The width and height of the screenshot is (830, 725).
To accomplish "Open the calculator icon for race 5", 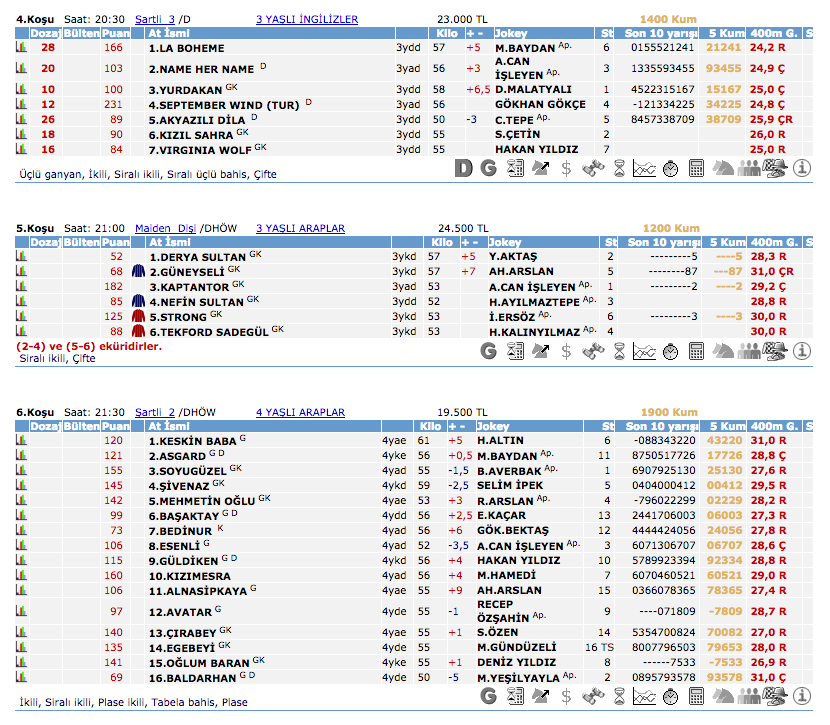I will point(697,351).
